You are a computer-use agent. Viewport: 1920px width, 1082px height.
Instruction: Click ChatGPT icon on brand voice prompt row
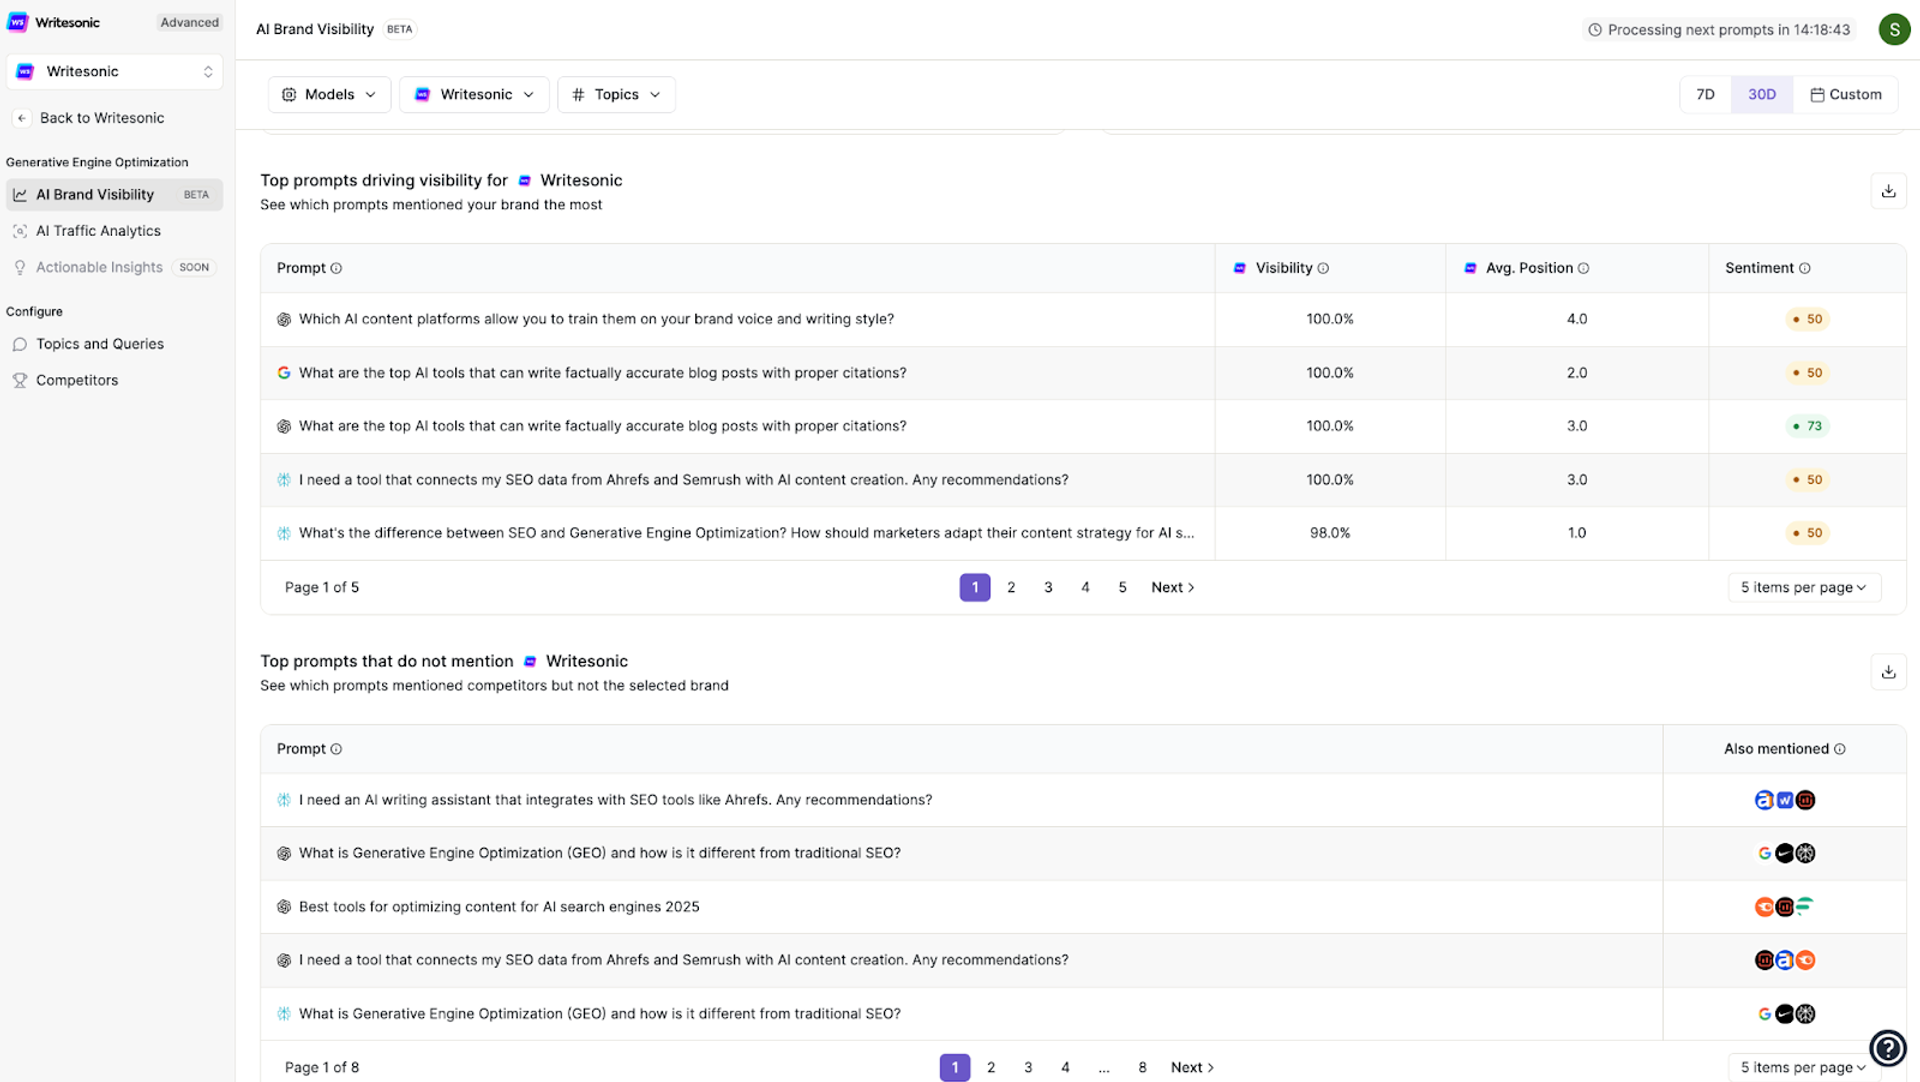tap(284, 320)
